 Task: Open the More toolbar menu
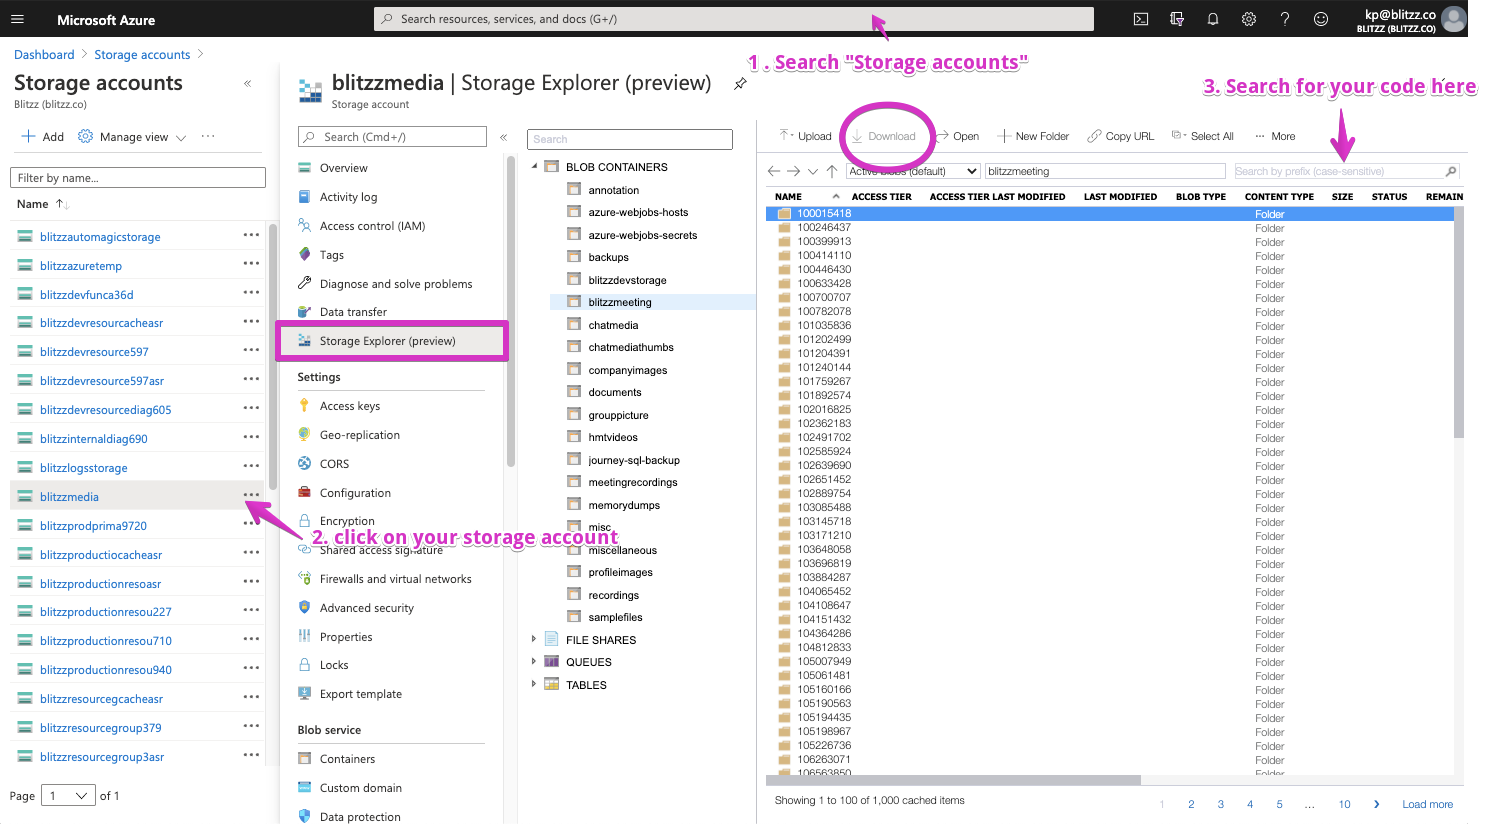(1275, 136)
